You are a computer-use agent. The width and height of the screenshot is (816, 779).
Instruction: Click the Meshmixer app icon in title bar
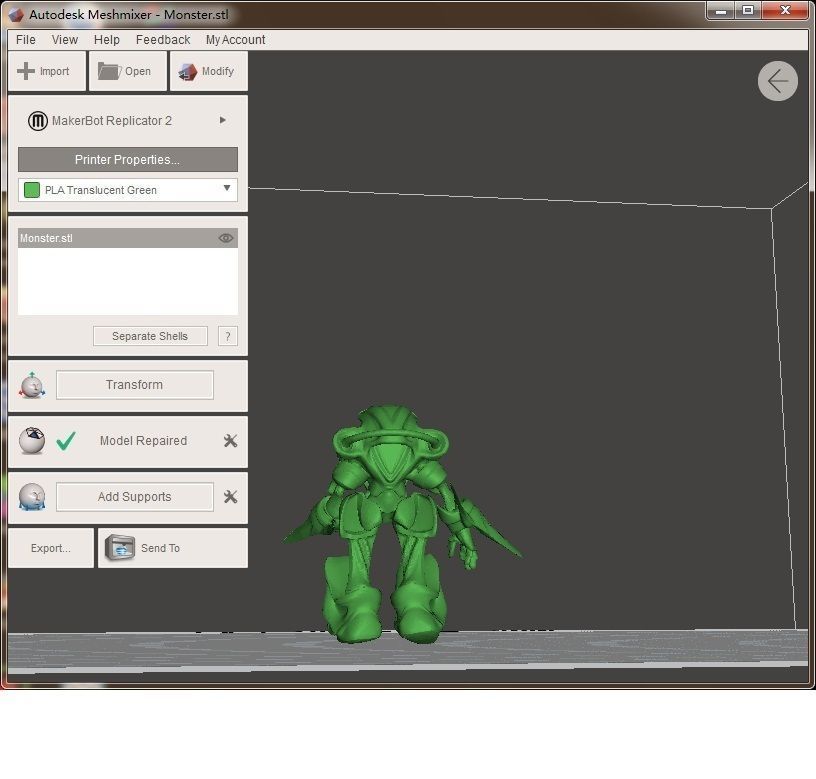coord(16,15)
